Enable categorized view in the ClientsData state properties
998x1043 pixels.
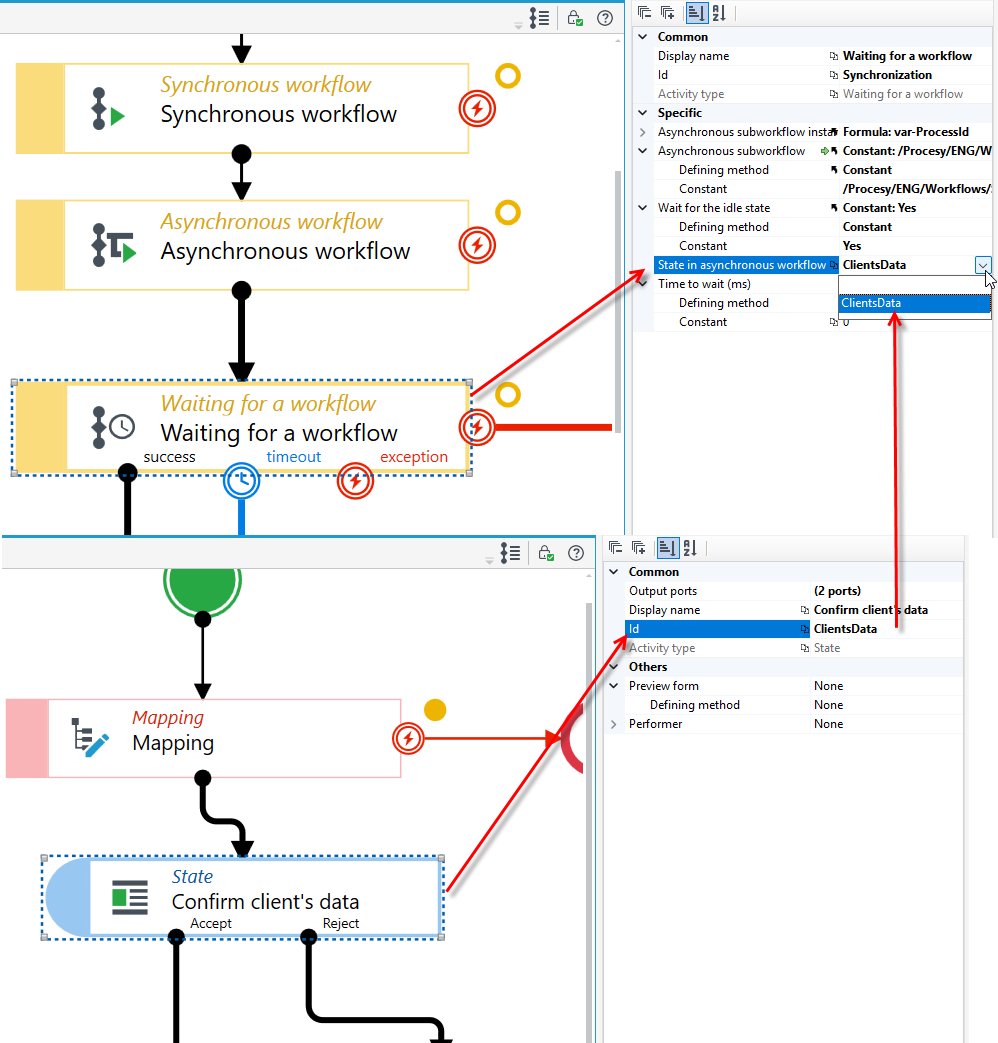pyautogui.click(x=667, y=548)
